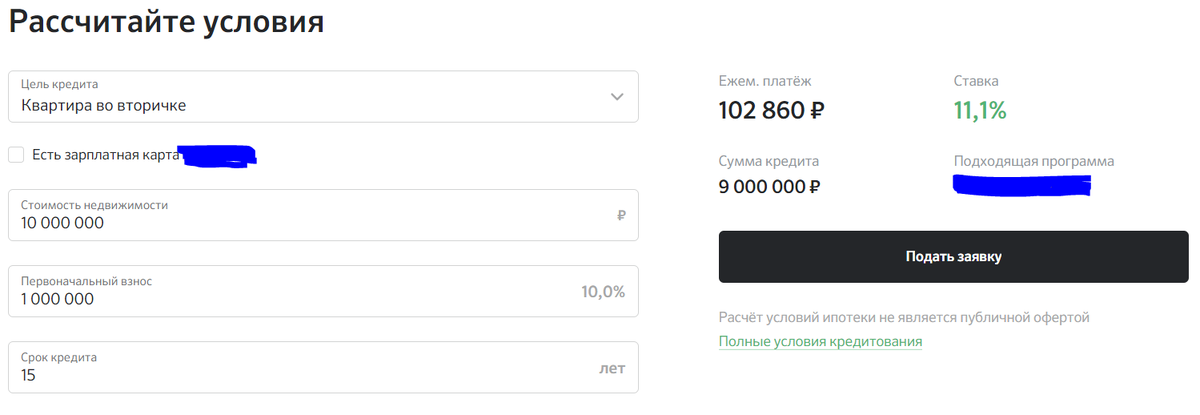
Task: Click 'Квартира во вторичке' selected option text
Action: click(x=103, y=105)
